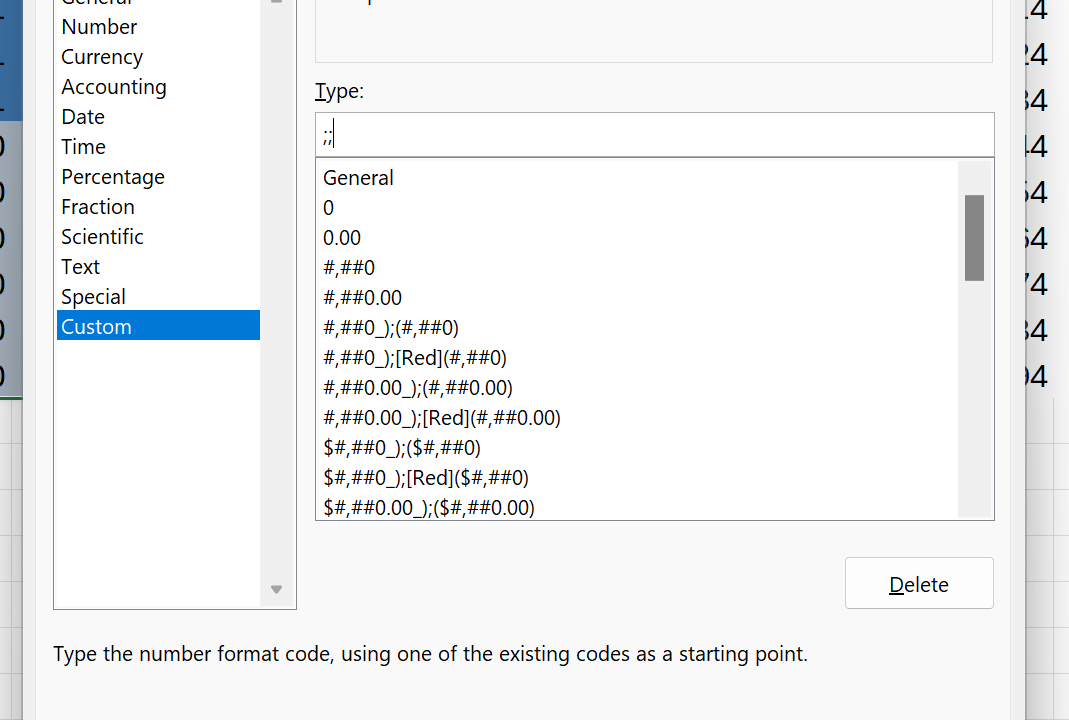Select the #,##0.00 format code
Viewport: 1069px width, 720px height.
[362, 298]
